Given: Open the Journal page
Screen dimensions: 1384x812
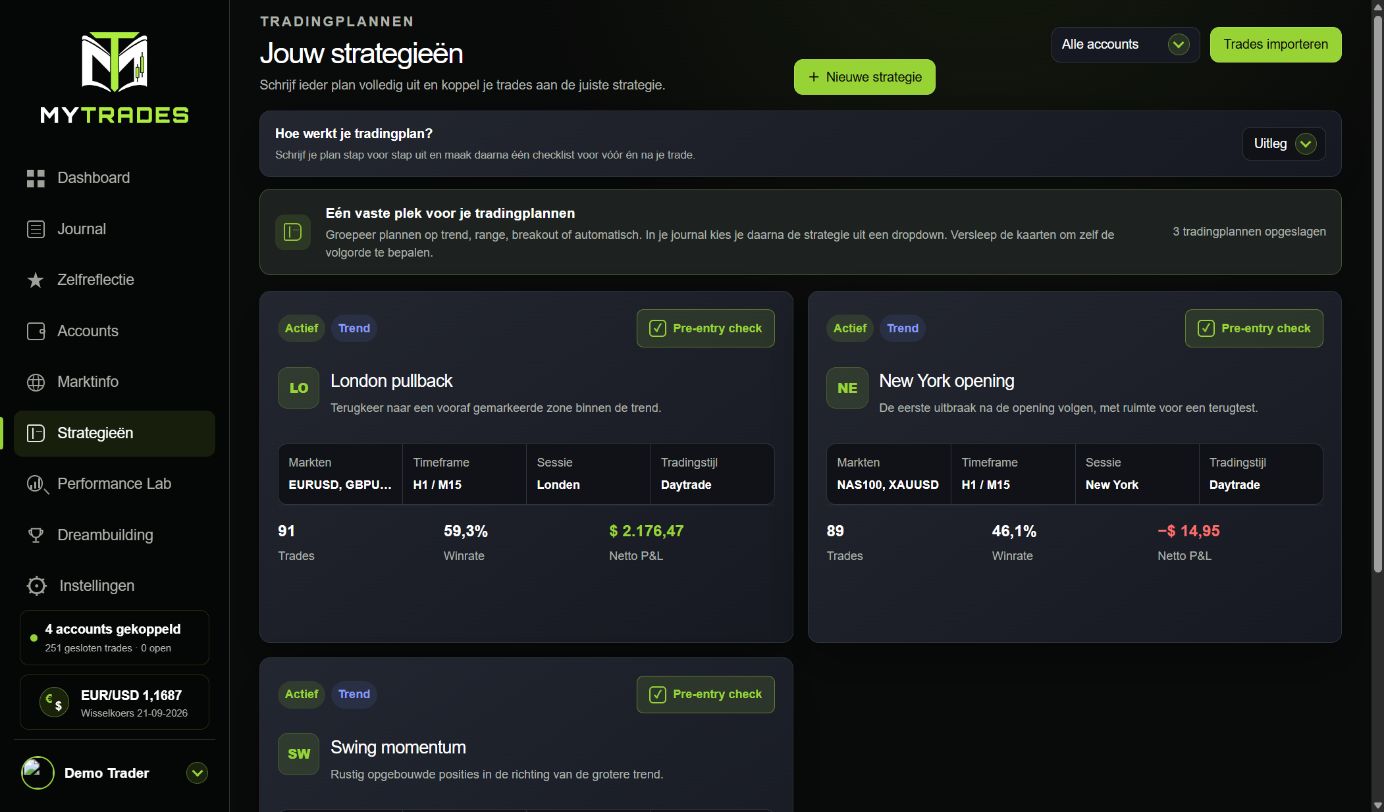Looking at the screenshot, I should click(x=114, y=229).
